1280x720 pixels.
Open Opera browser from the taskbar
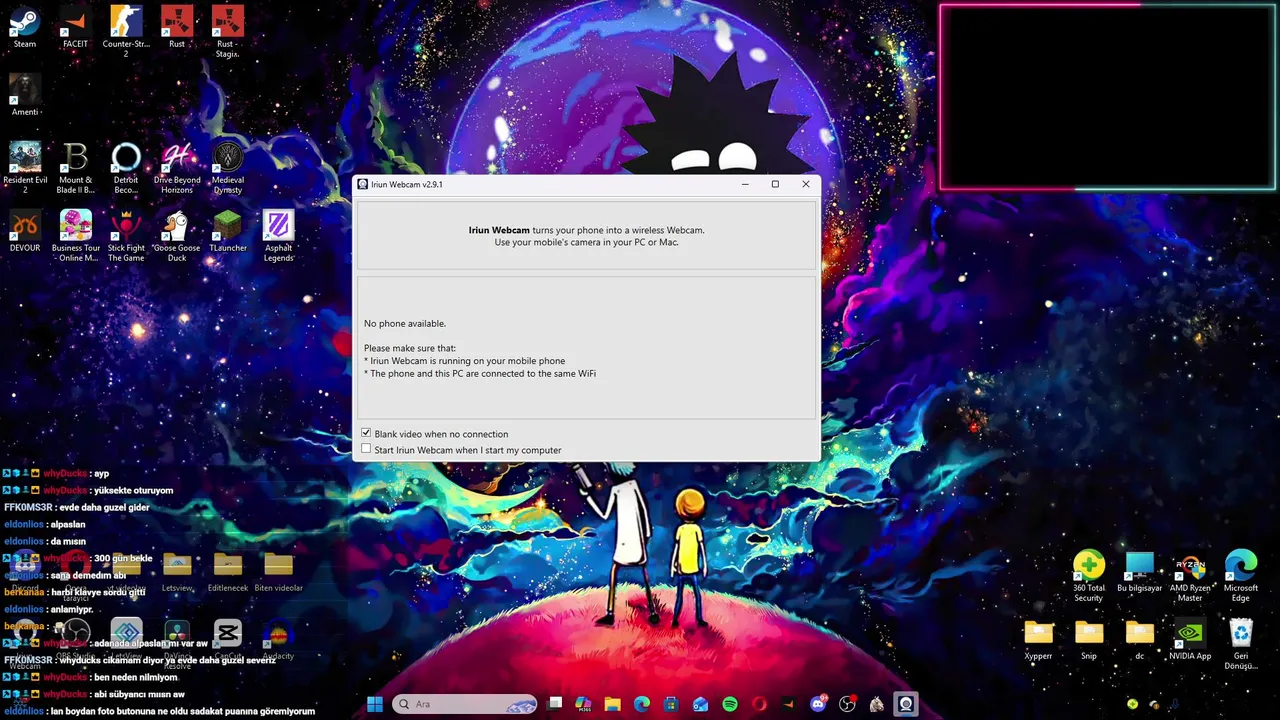click(x=759, y=704)
